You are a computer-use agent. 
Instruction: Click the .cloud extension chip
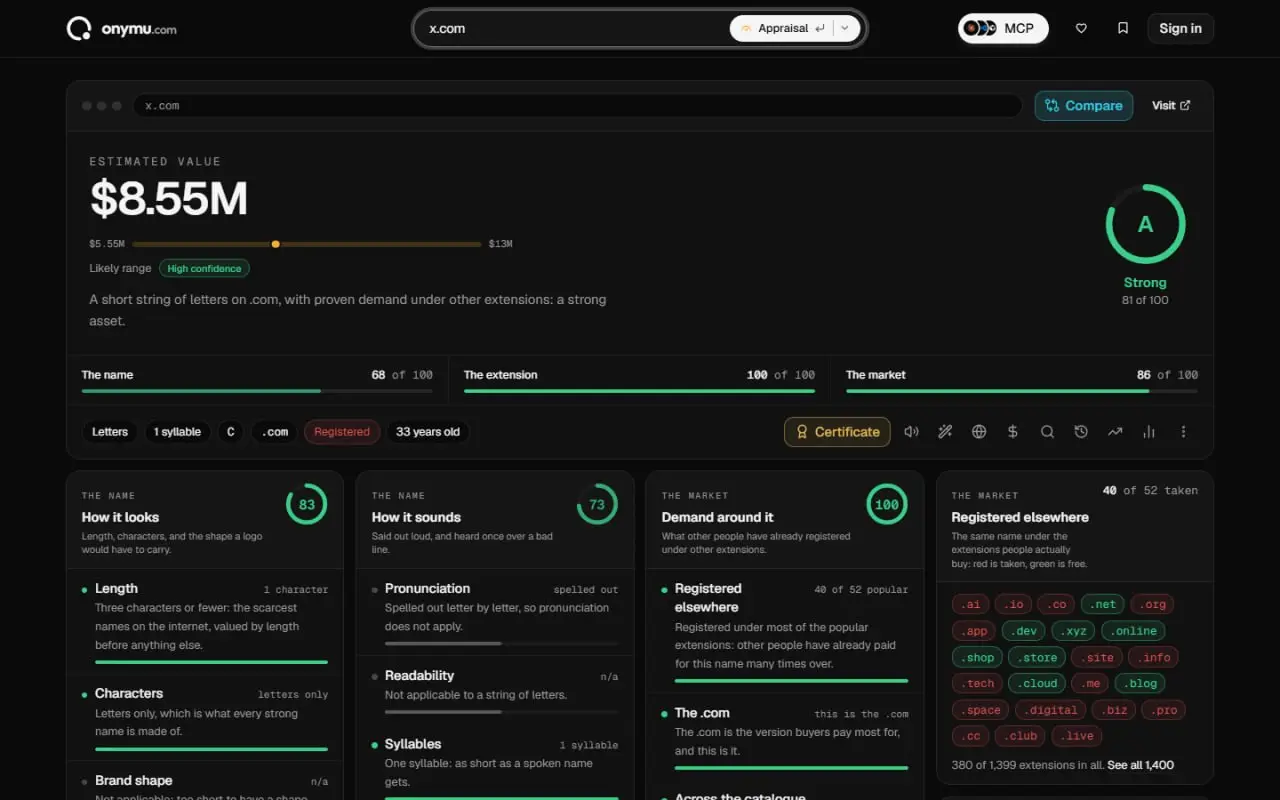point(1037,684)
